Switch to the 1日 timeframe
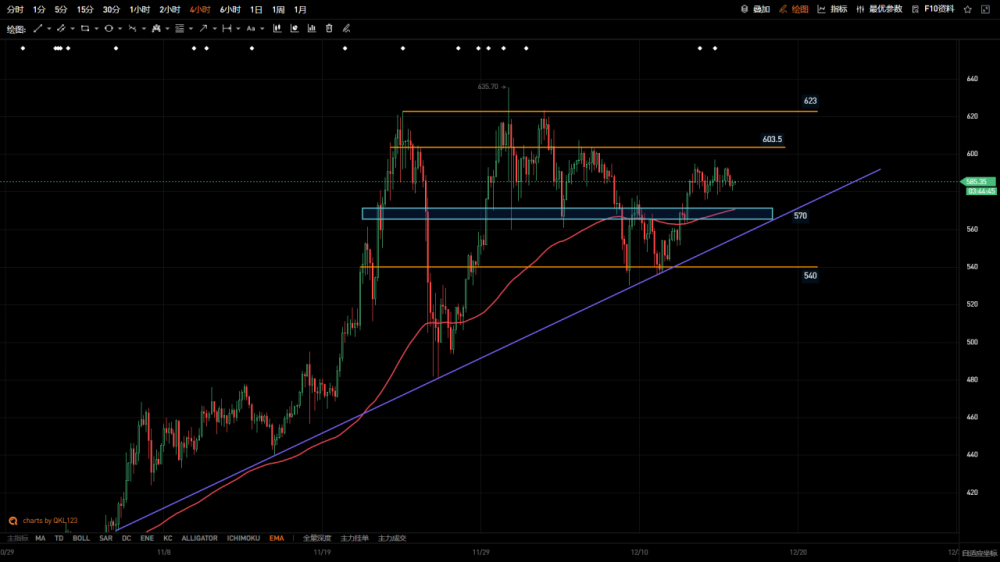The image size is (1000, 562). tap(256, 10)
